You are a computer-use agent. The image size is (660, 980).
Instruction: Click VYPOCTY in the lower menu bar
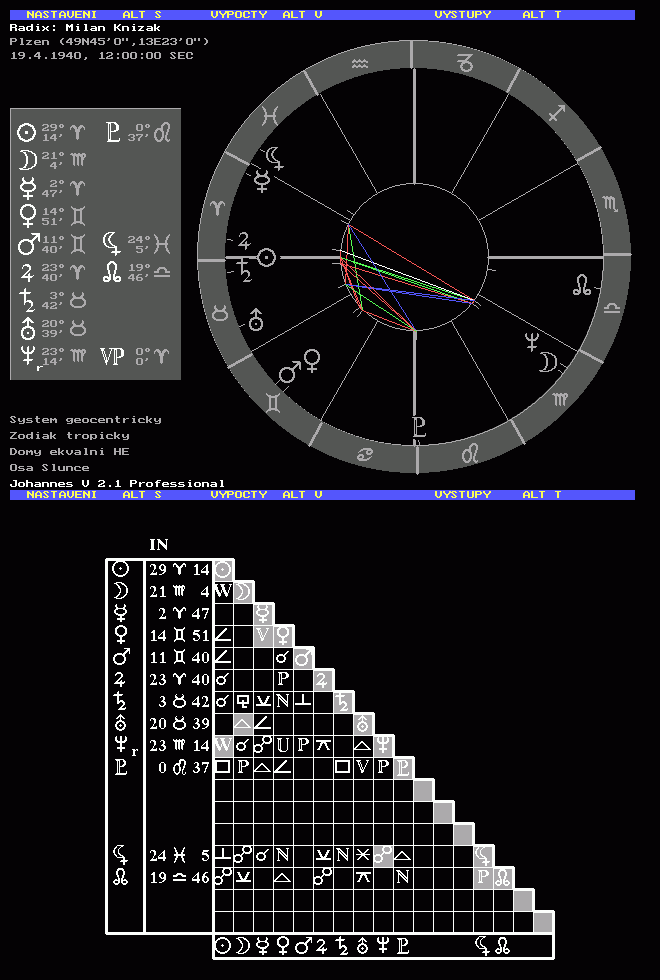238,495
